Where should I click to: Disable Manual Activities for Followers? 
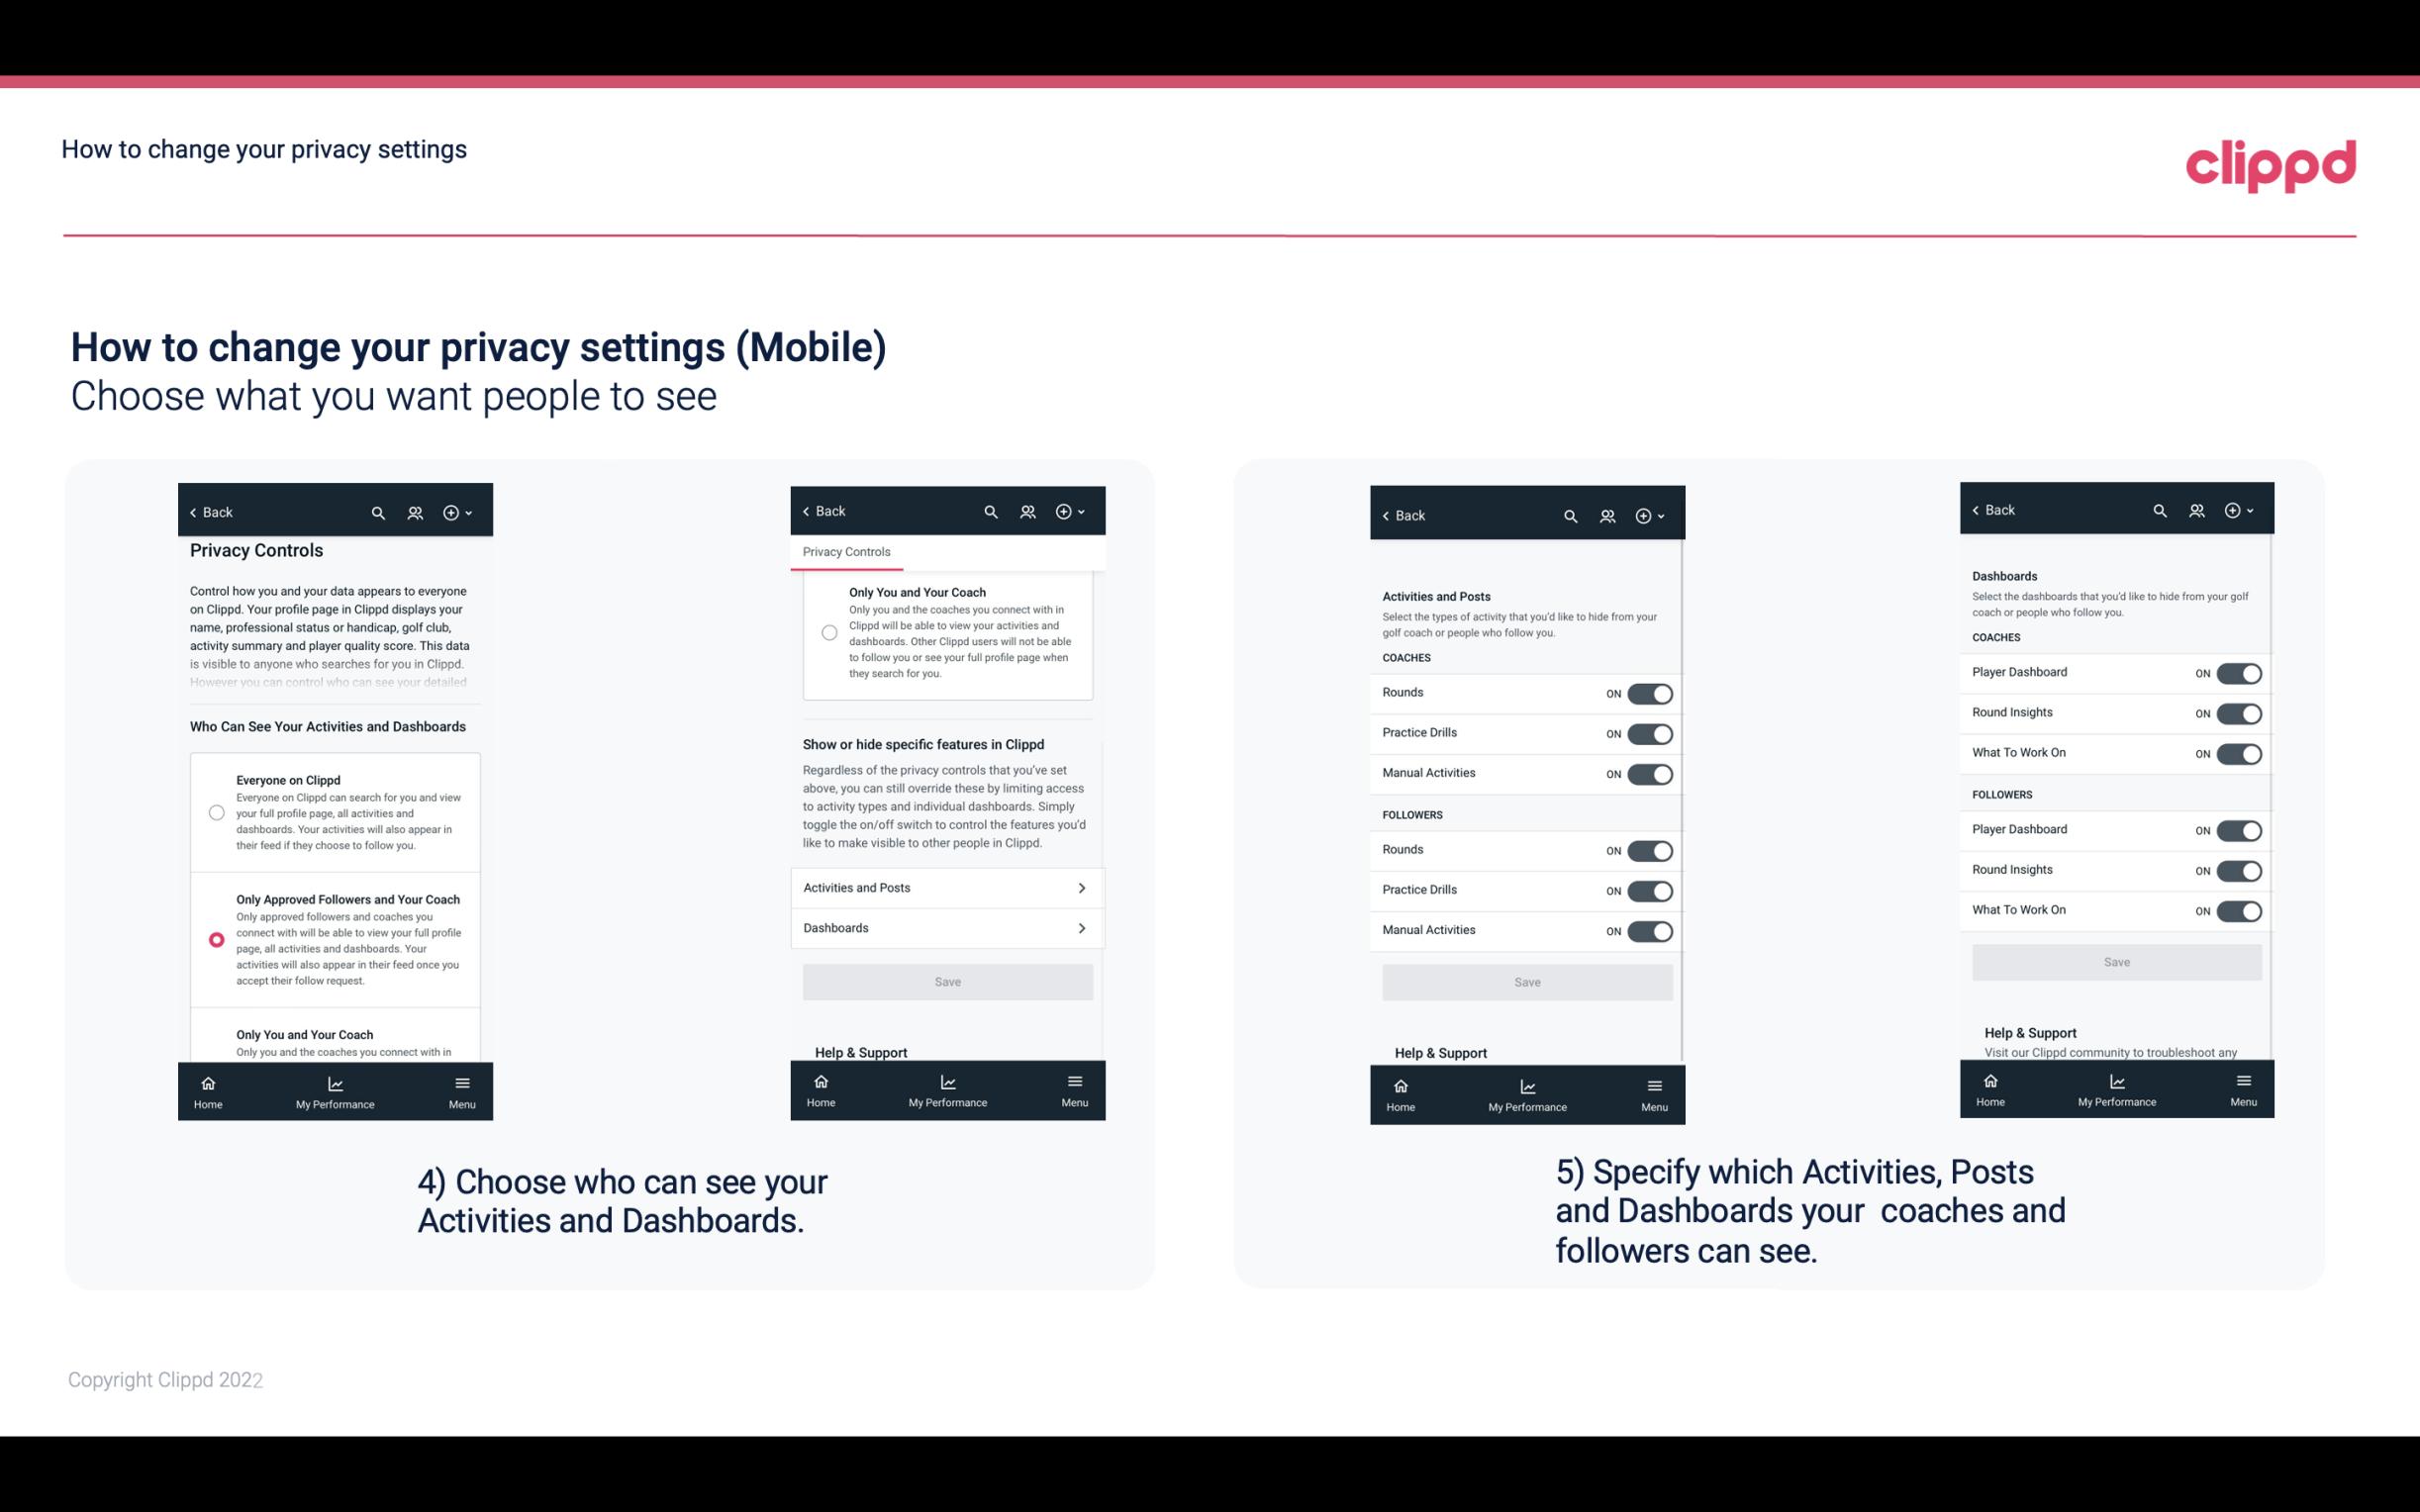tap(1648, 928)
